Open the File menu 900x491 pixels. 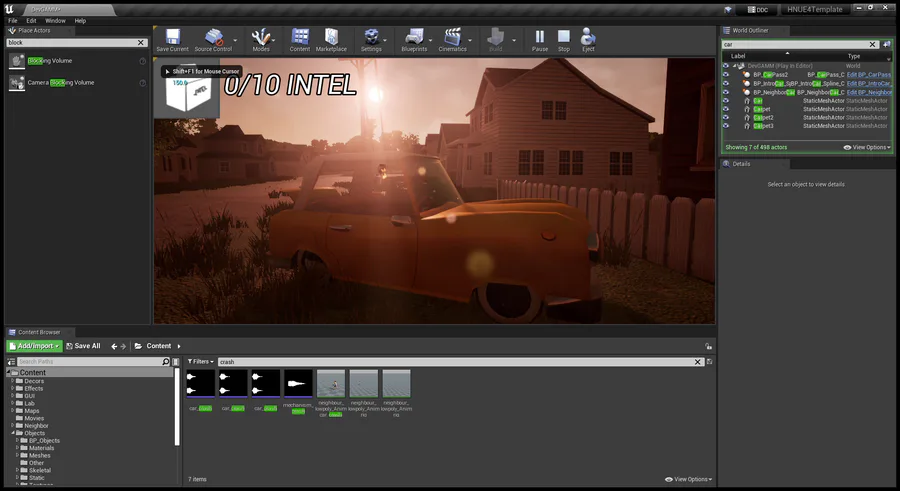click(13, 21)
